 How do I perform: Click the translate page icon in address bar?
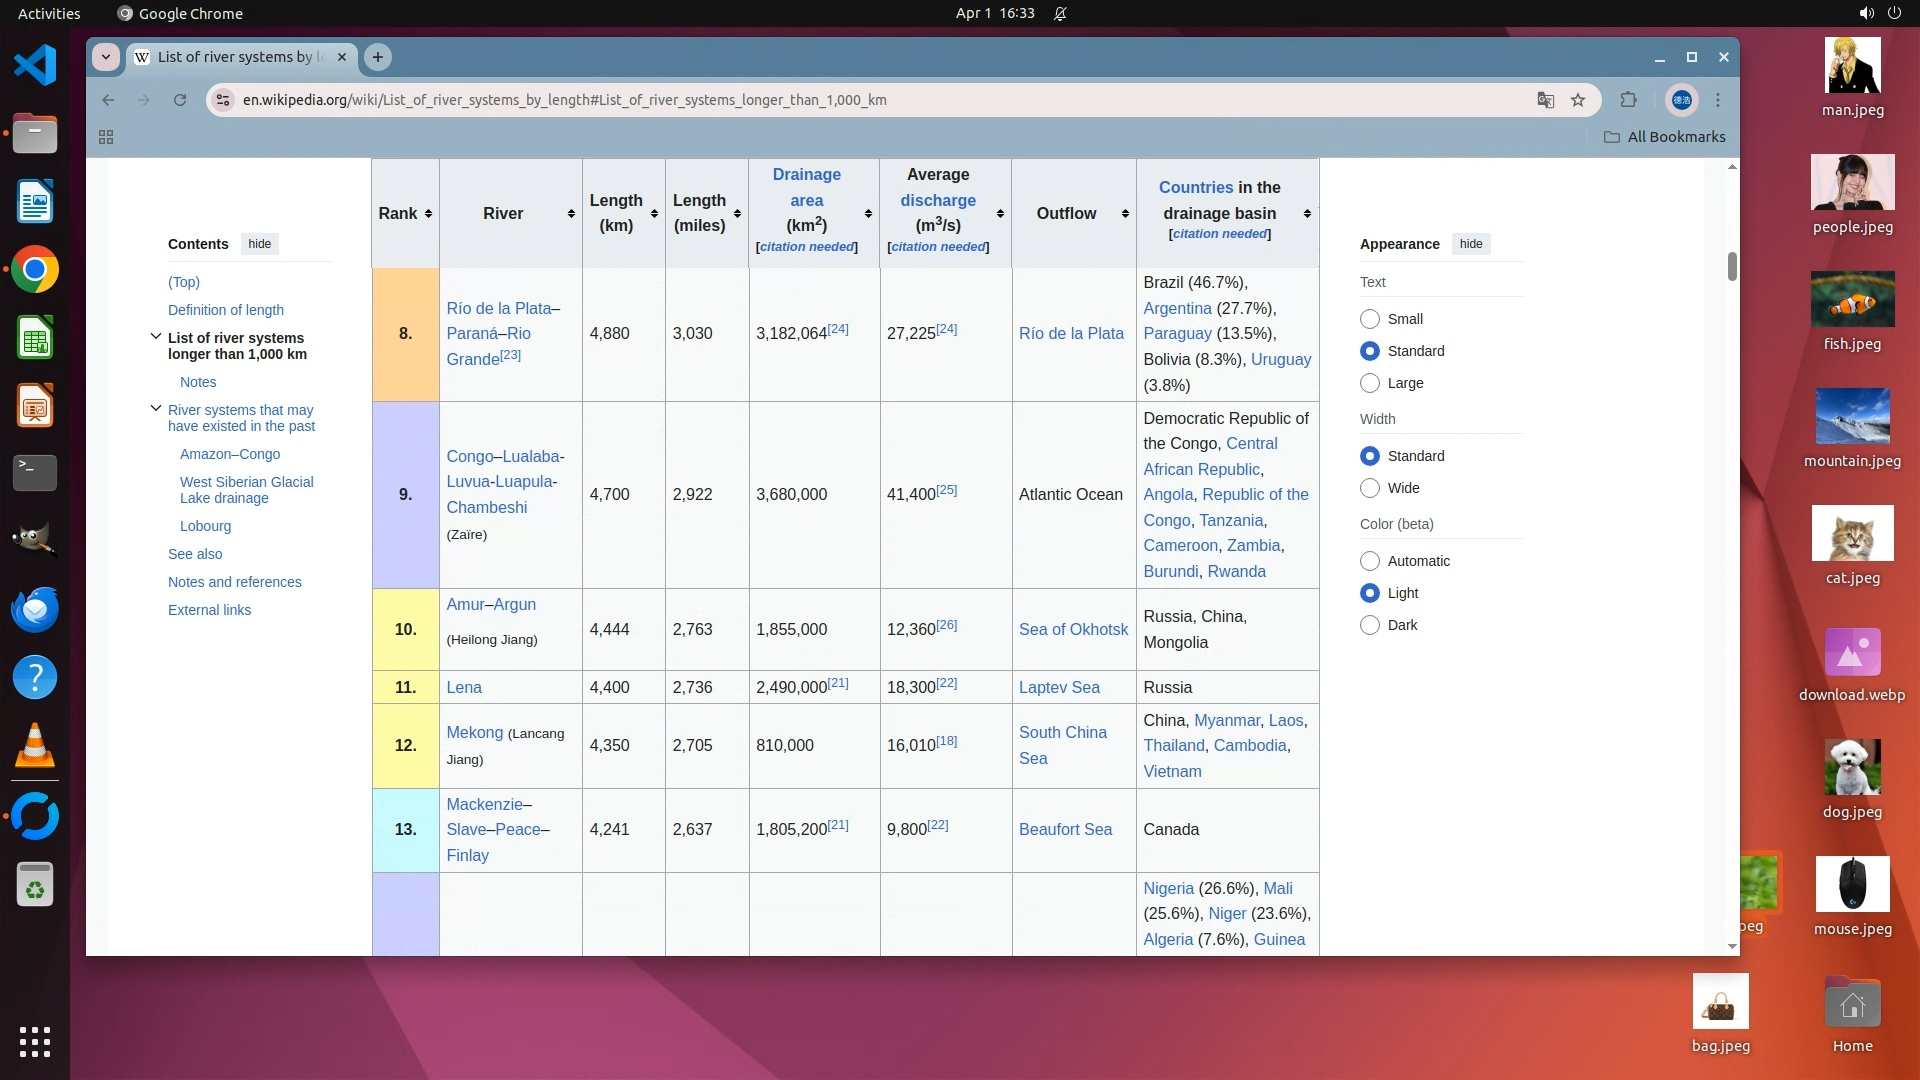click(1545, 100)
